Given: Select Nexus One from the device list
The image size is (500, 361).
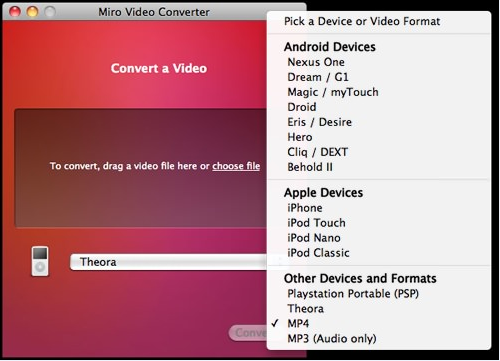Looking at the screenshot, I should click(379, 62).
